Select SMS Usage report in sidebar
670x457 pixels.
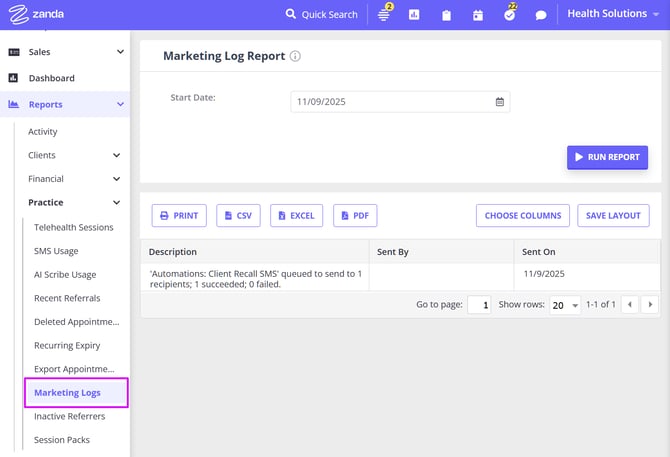pos(56,251)
